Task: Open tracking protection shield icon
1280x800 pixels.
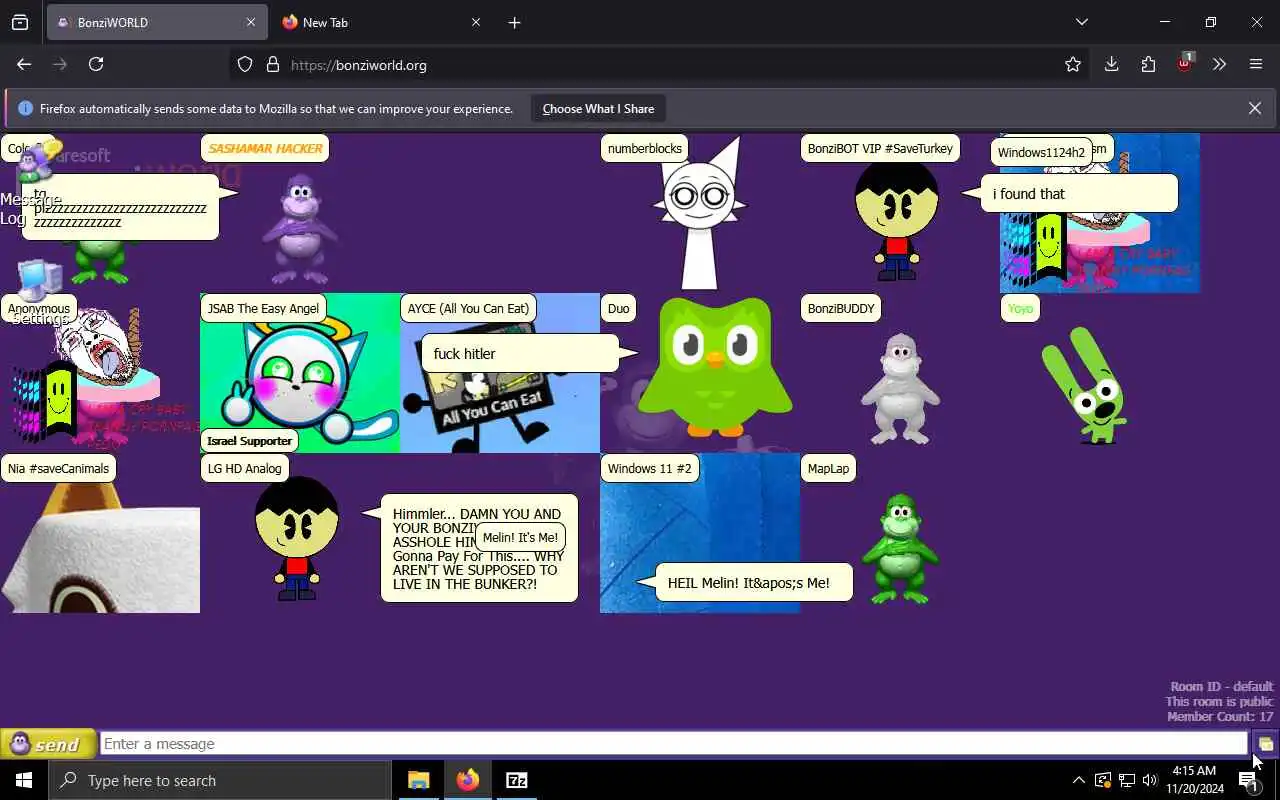Action: (245, 65)
